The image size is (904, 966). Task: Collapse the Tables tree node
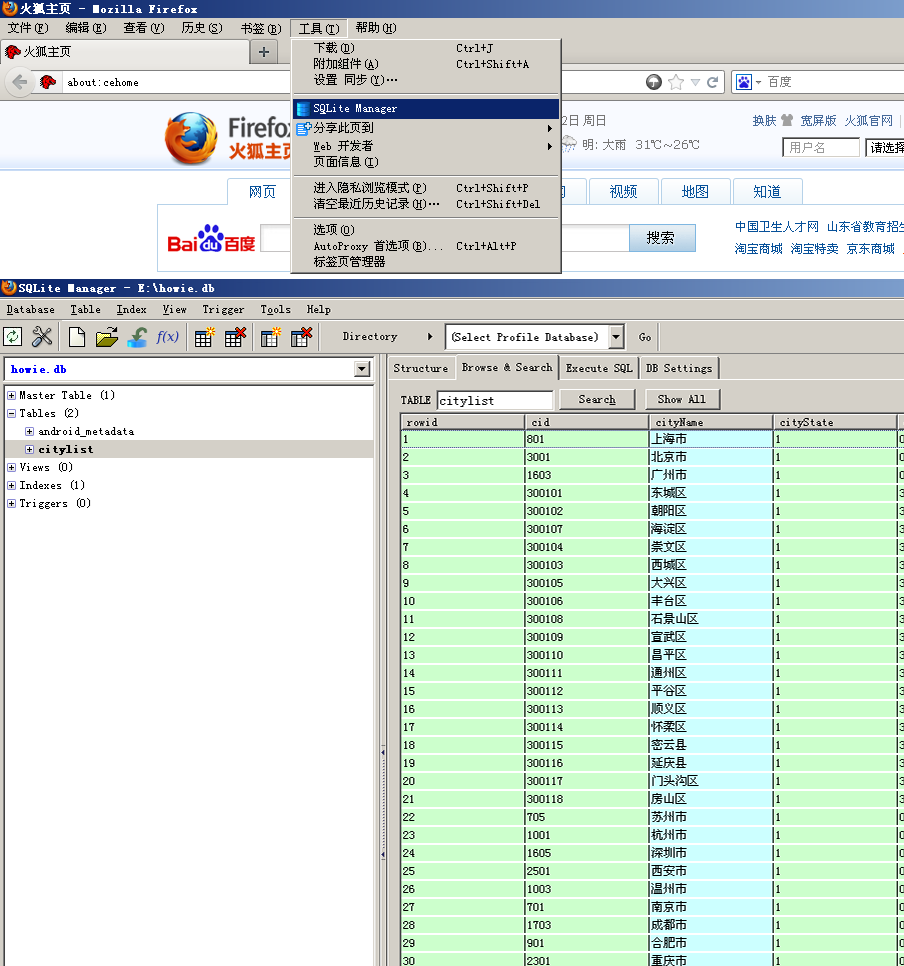[11, 414]
